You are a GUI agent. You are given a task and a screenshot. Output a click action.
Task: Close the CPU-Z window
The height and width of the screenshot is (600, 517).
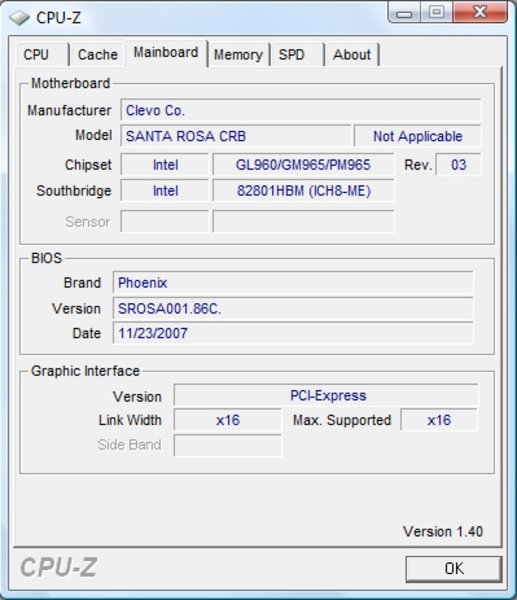(x=480, y=13)
